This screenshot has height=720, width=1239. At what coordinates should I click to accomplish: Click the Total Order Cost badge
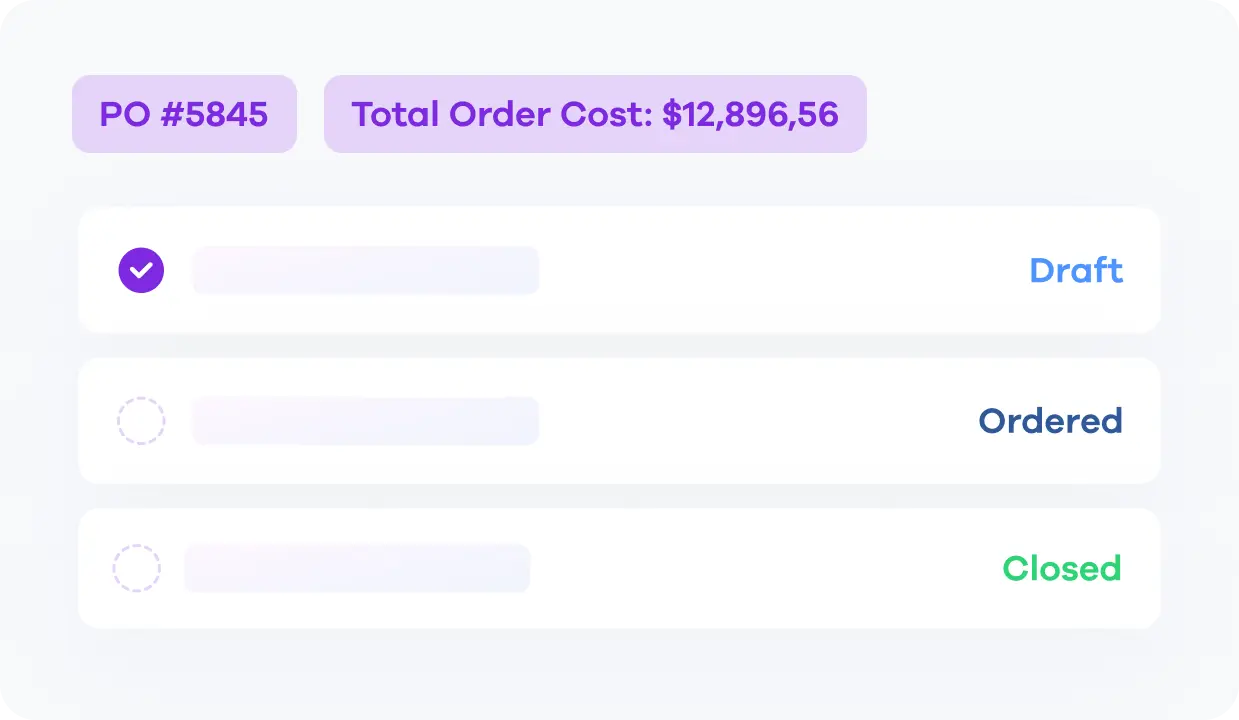tap(595, 114)
